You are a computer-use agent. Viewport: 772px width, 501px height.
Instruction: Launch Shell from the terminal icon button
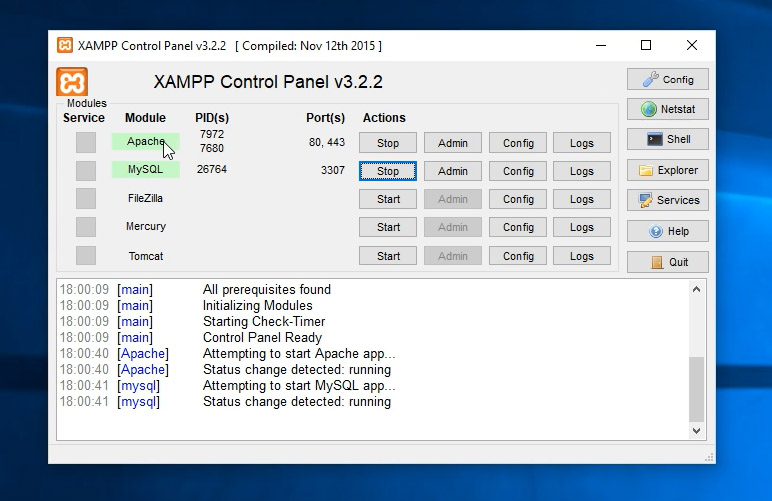tap(667, 139)
